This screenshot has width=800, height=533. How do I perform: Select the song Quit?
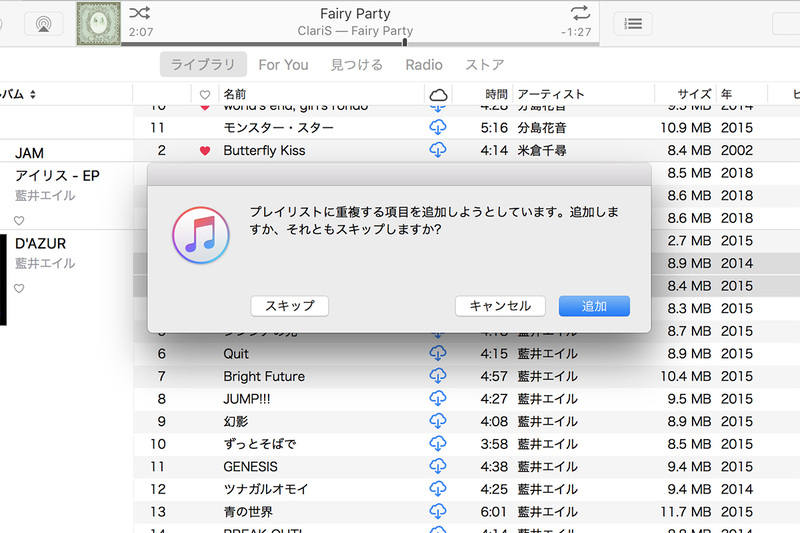tap(236, 353)
